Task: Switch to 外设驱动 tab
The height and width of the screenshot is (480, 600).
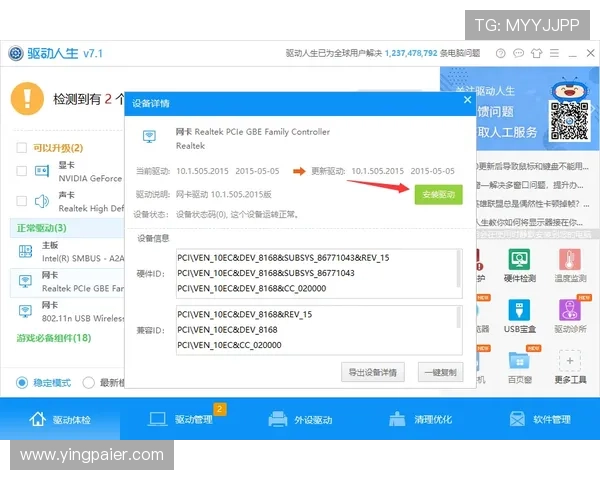Action: point(300,420)
